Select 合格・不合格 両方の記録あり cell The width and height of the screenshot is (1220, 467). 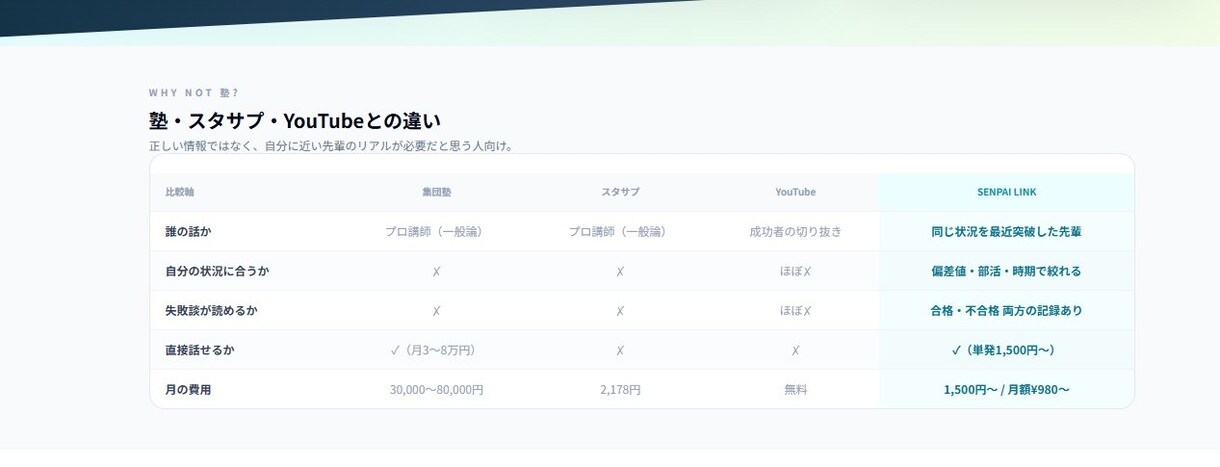pyautogui.click(x=1006, y=311)
